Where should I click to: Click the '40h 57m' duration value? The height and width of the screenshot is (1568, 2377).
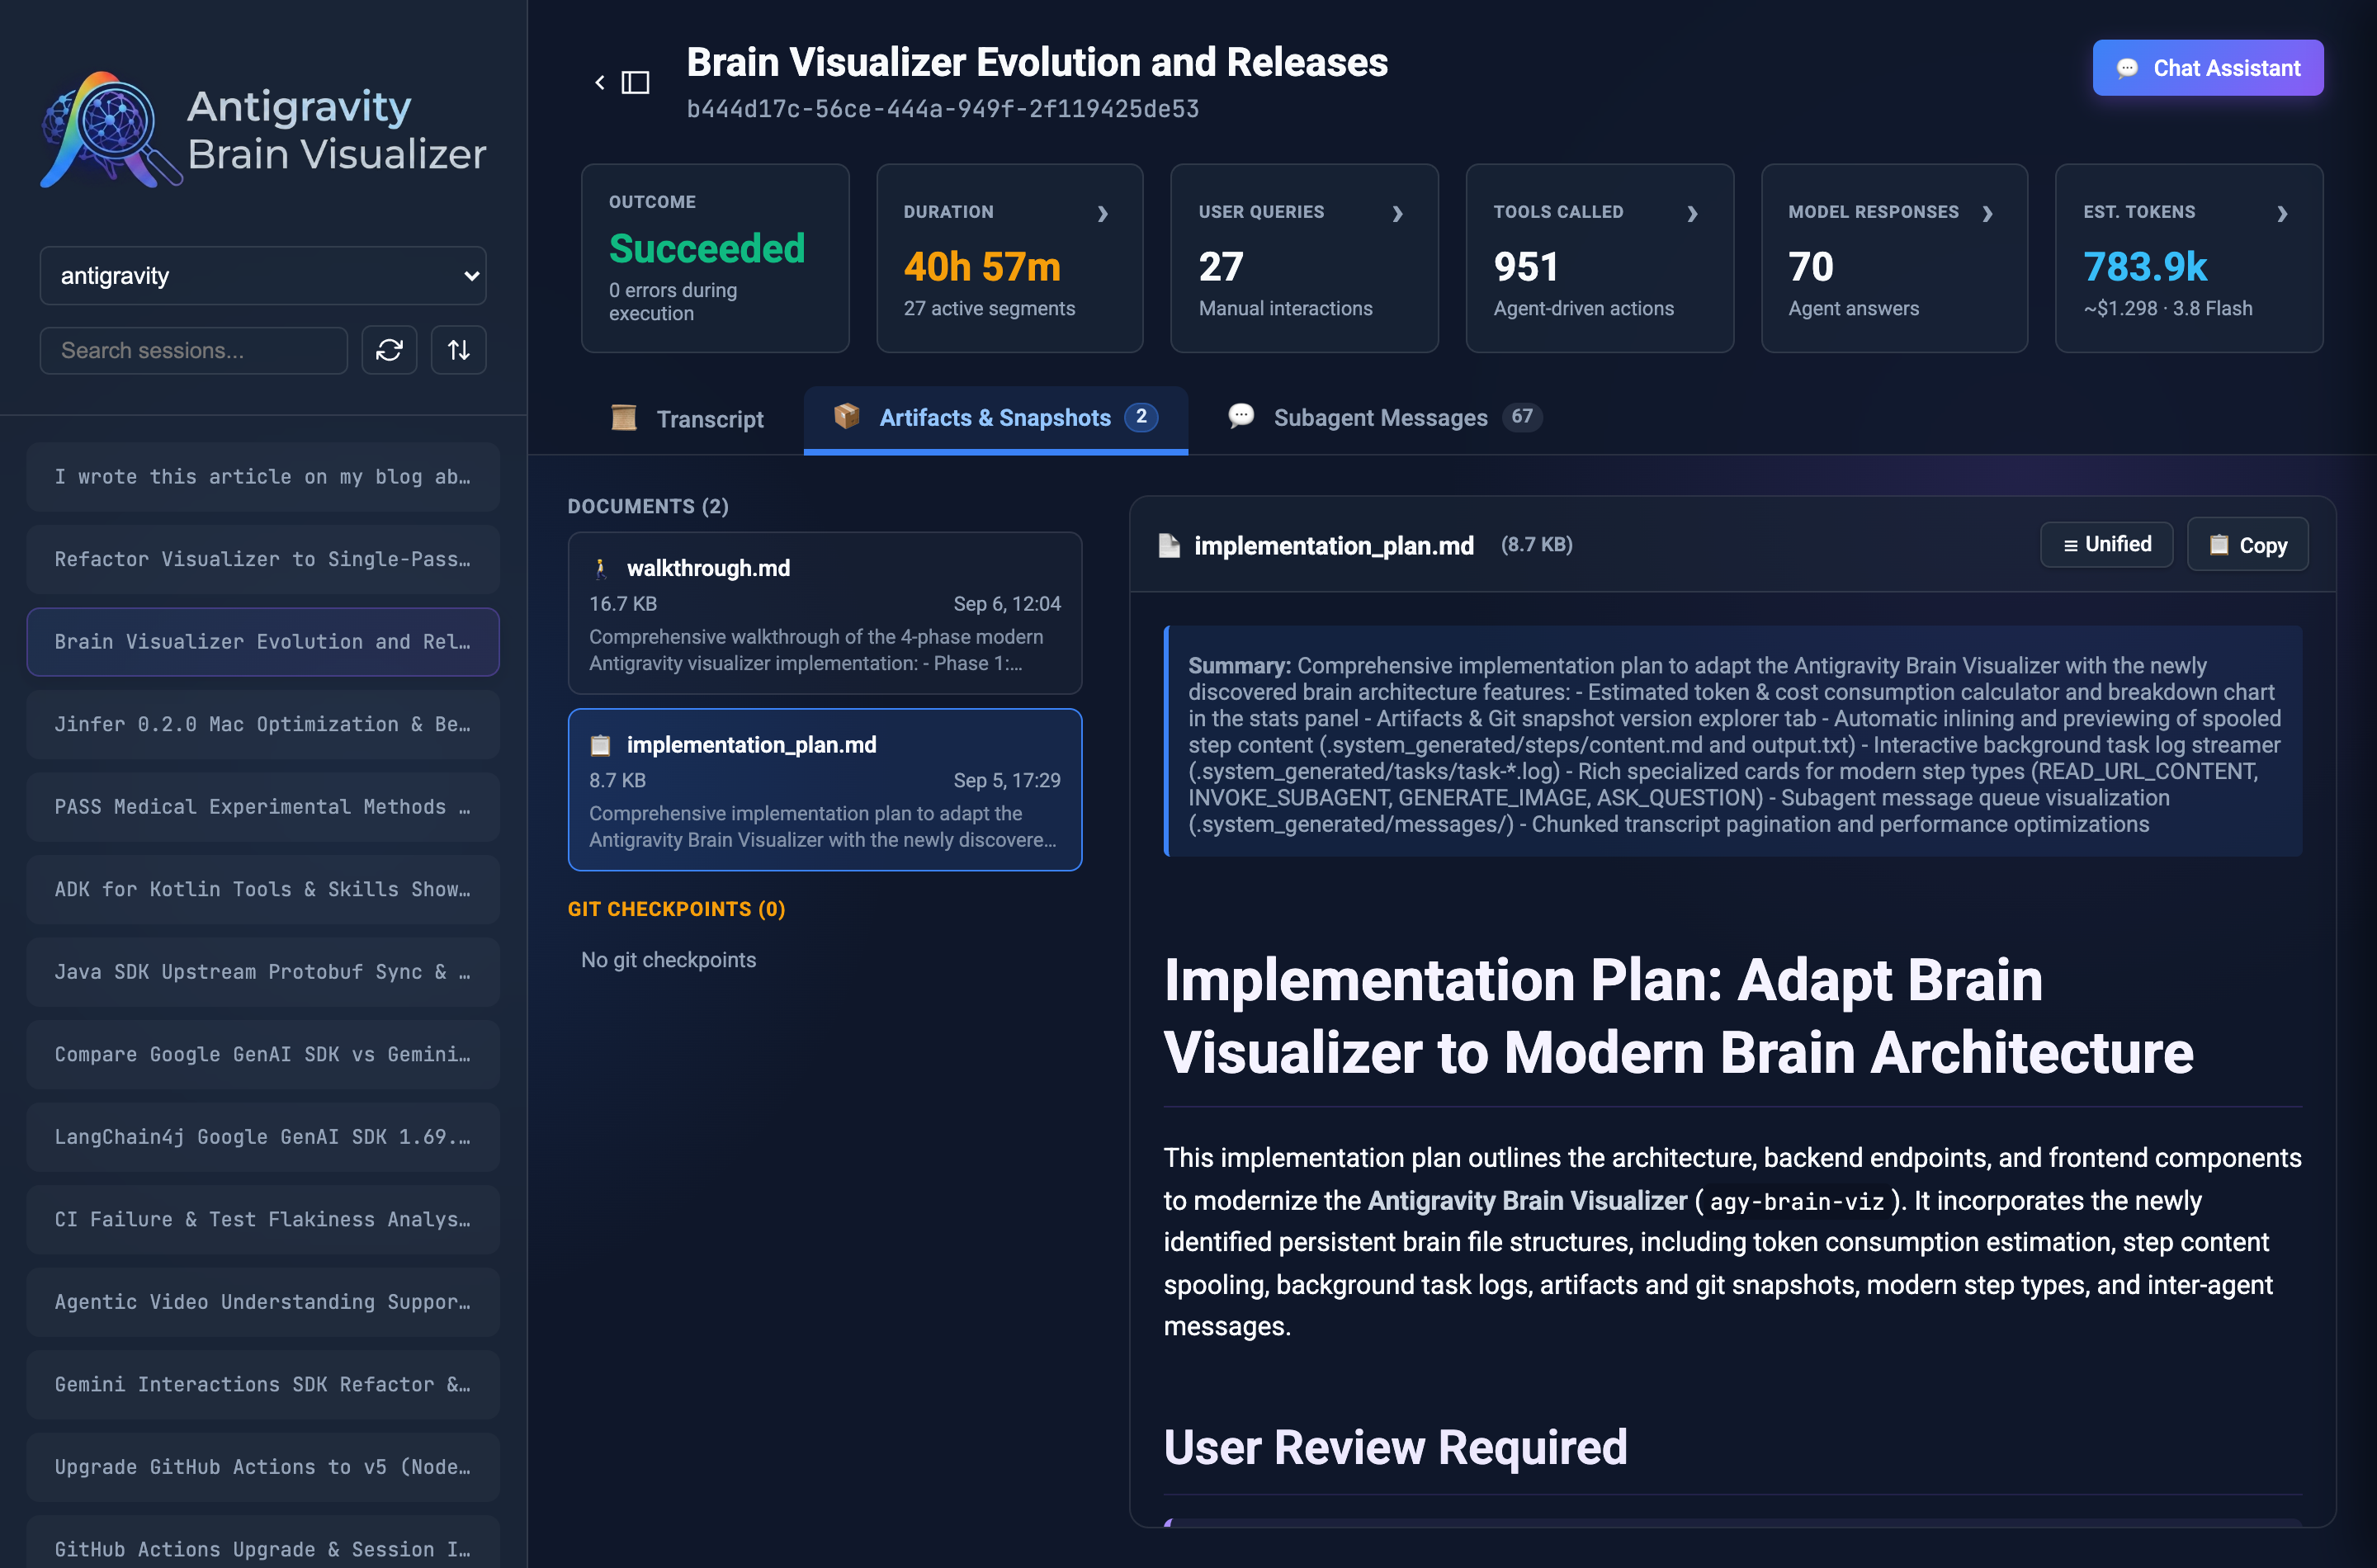[982, 267]
